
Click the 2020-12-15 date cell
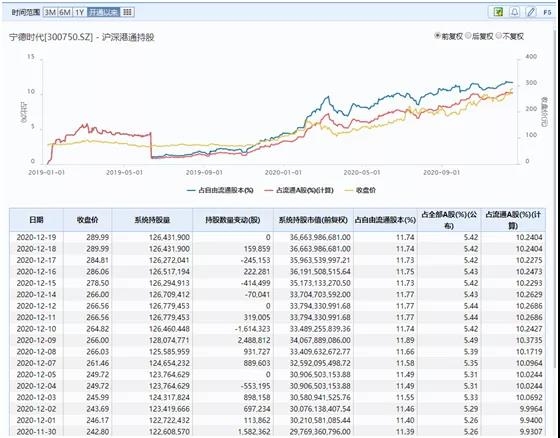[x=36, y=283]
